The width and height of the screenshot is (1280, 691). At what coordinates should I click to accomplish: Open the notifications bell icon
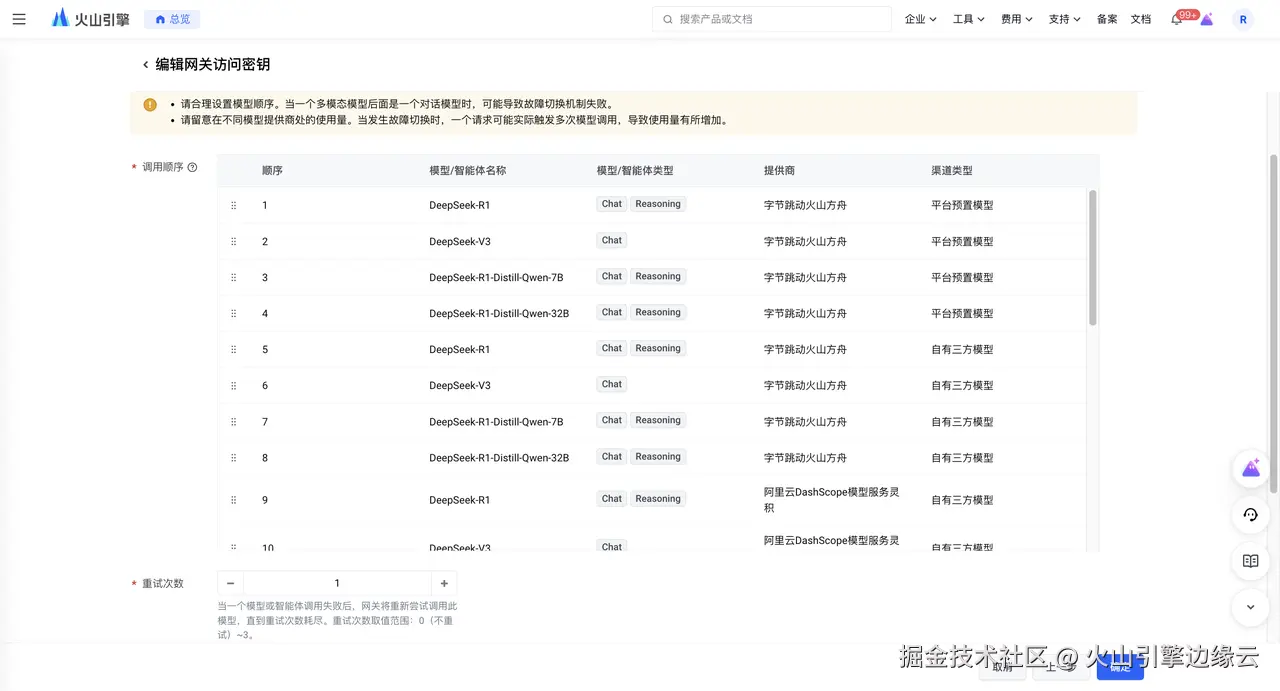point(1177,20)
